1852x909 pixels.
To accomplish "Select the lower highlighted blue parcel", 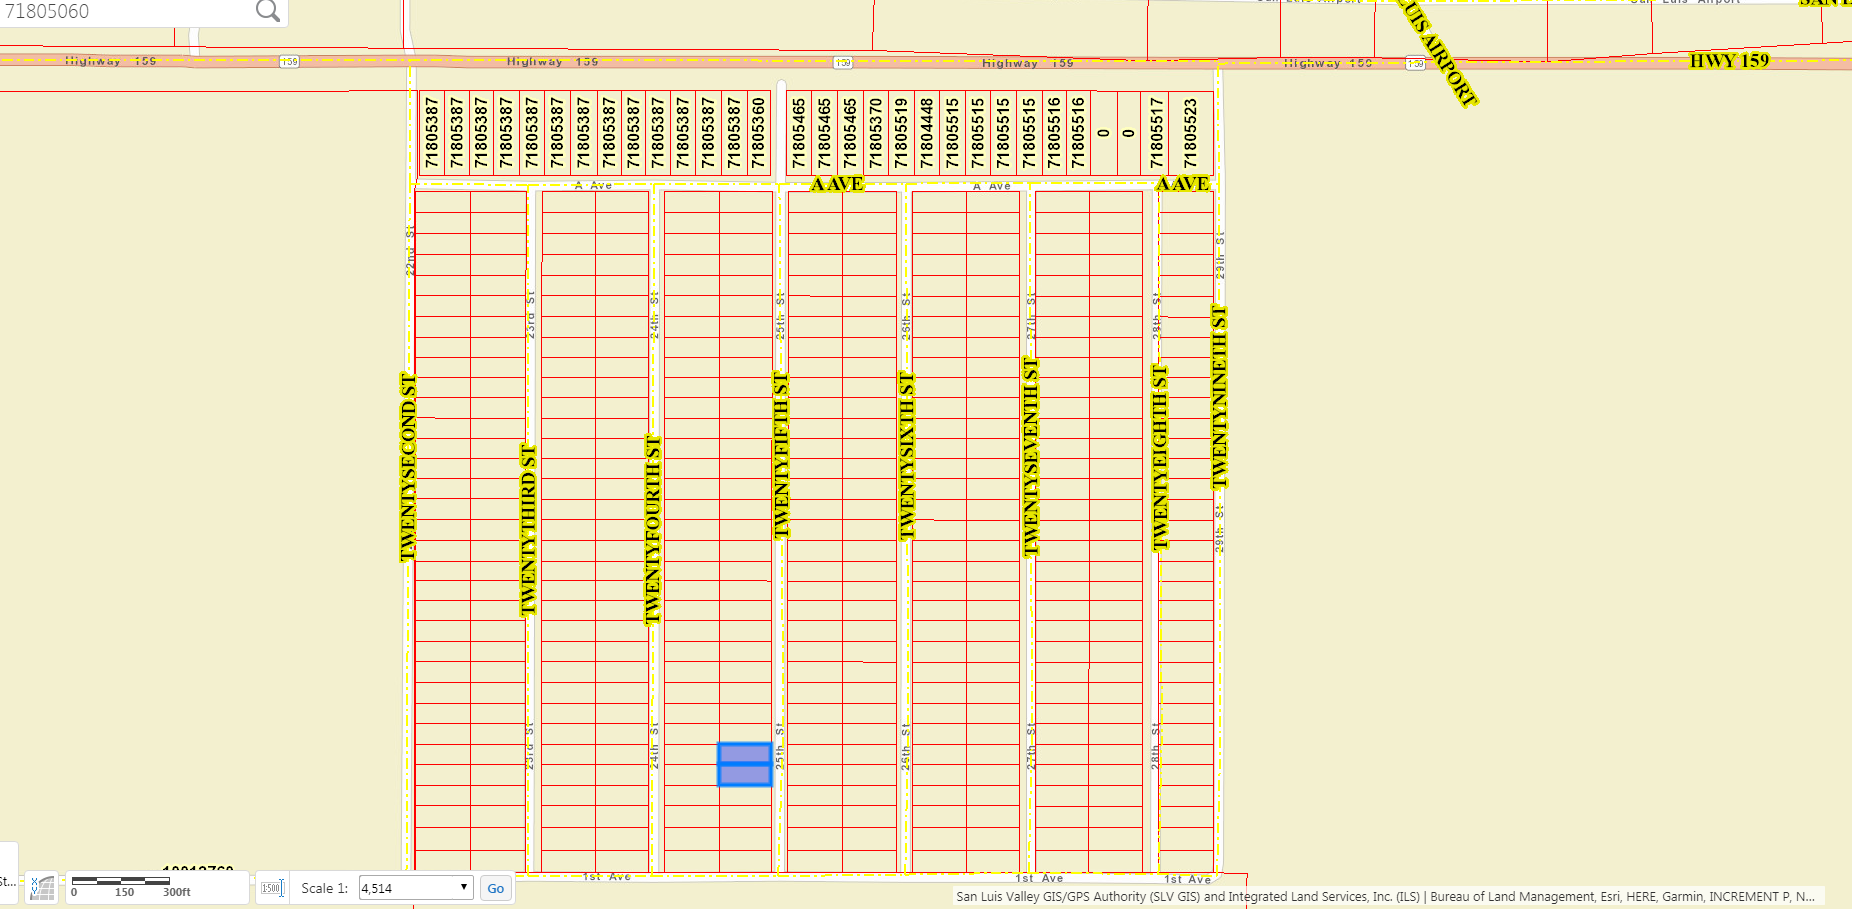I will [745, 775].
